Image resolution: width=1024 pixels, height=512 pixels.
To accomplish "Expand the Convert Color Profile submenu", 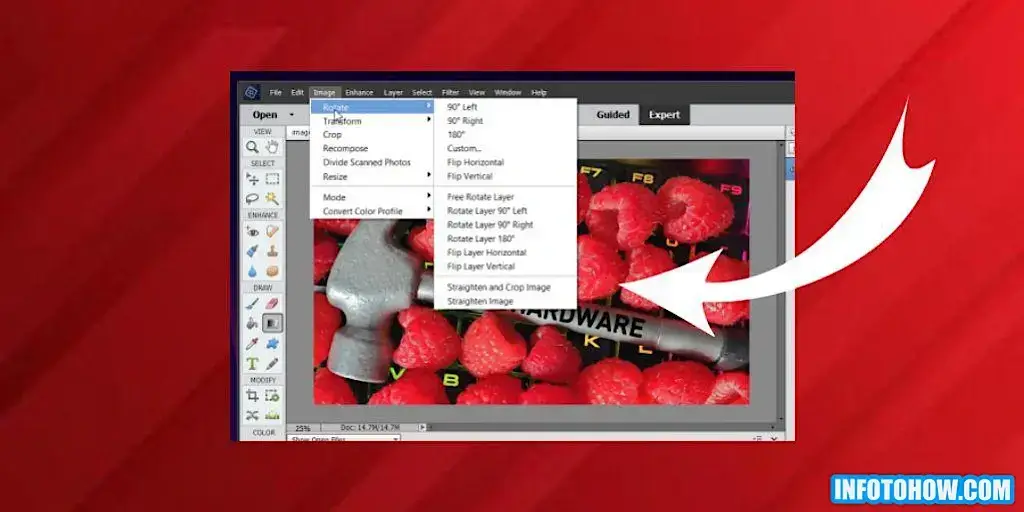I will tap(372, 211).
